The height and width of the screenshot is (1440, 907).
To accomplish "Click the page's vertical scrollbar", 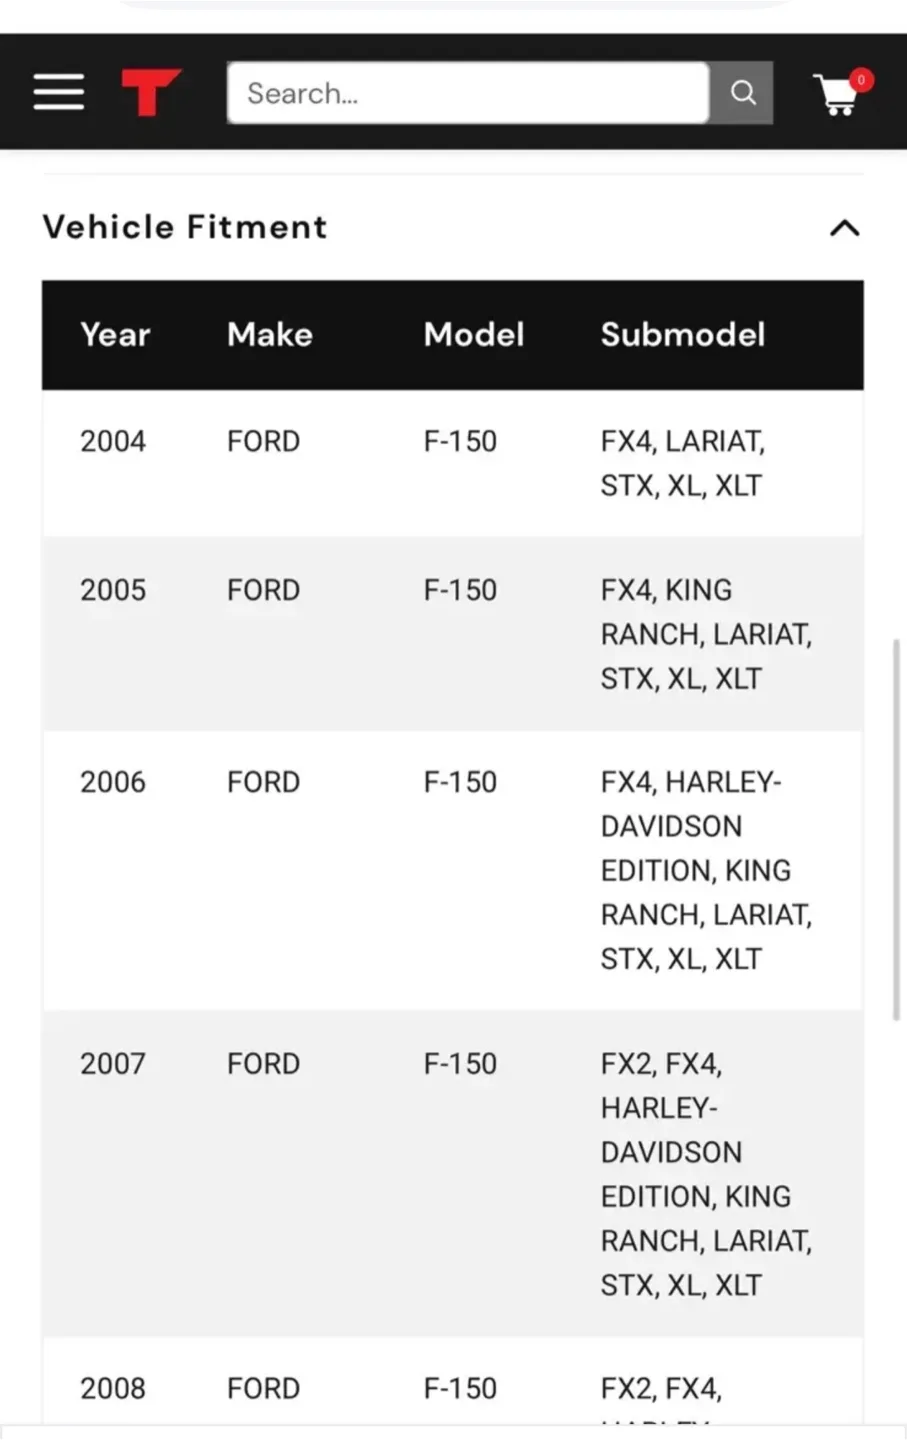I will pos(896,830).
